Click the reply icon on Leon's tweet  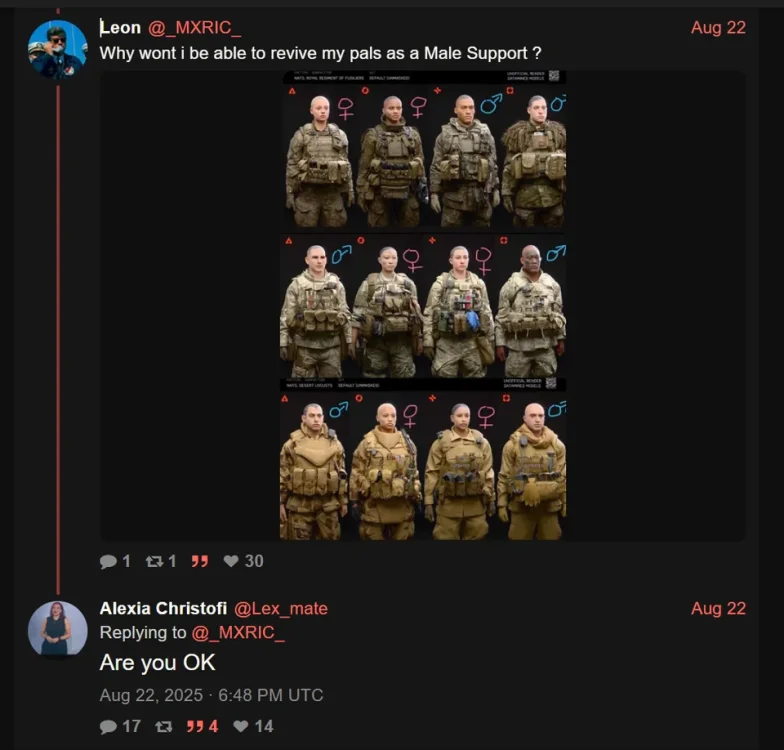click(x=108, y=562)
